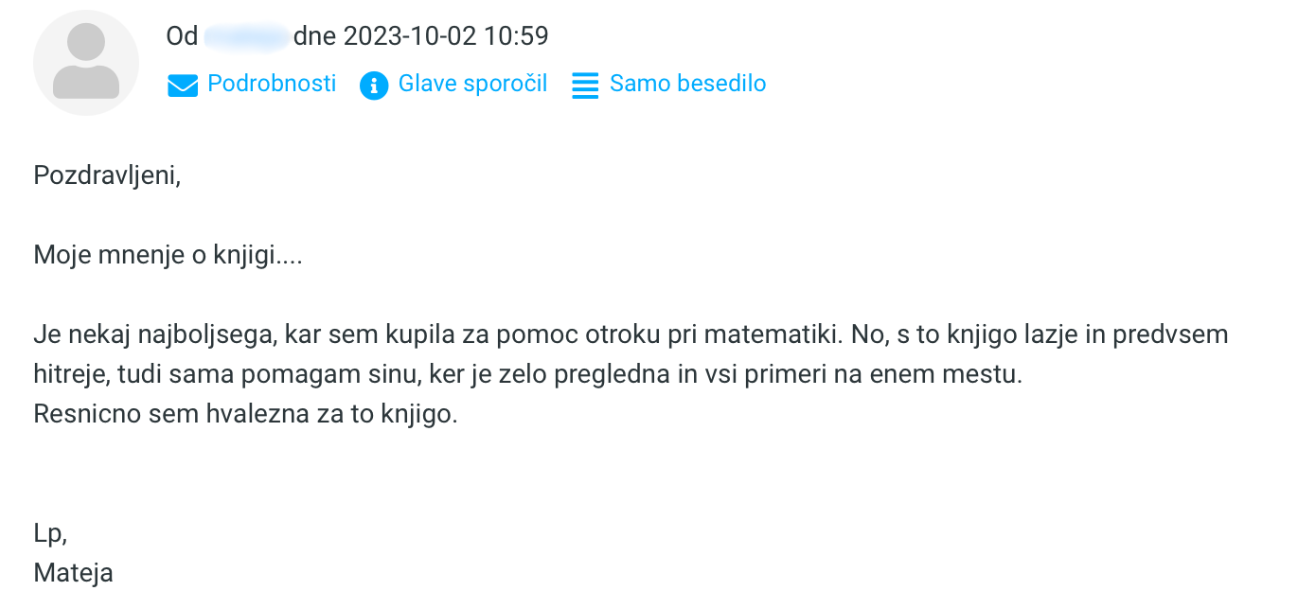1300x600 pixels.
Task: Click the message time 10:59
Action: 518,37
